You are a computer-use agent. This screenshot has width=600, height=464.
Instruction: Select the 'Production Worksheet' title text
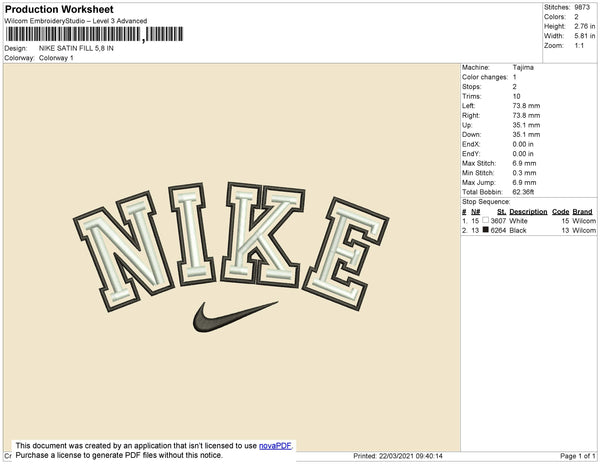tap(59, 9)
